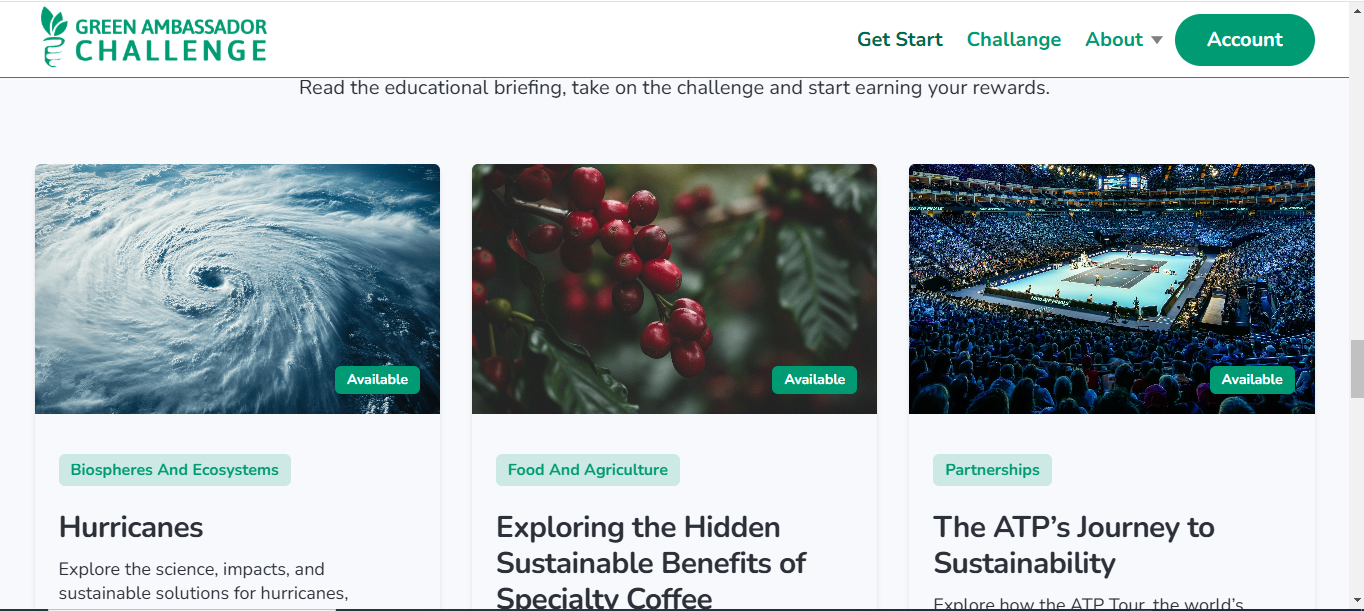Click the vertical scrollbar thumb
1364x611 pixels.
coord(1356,369)
